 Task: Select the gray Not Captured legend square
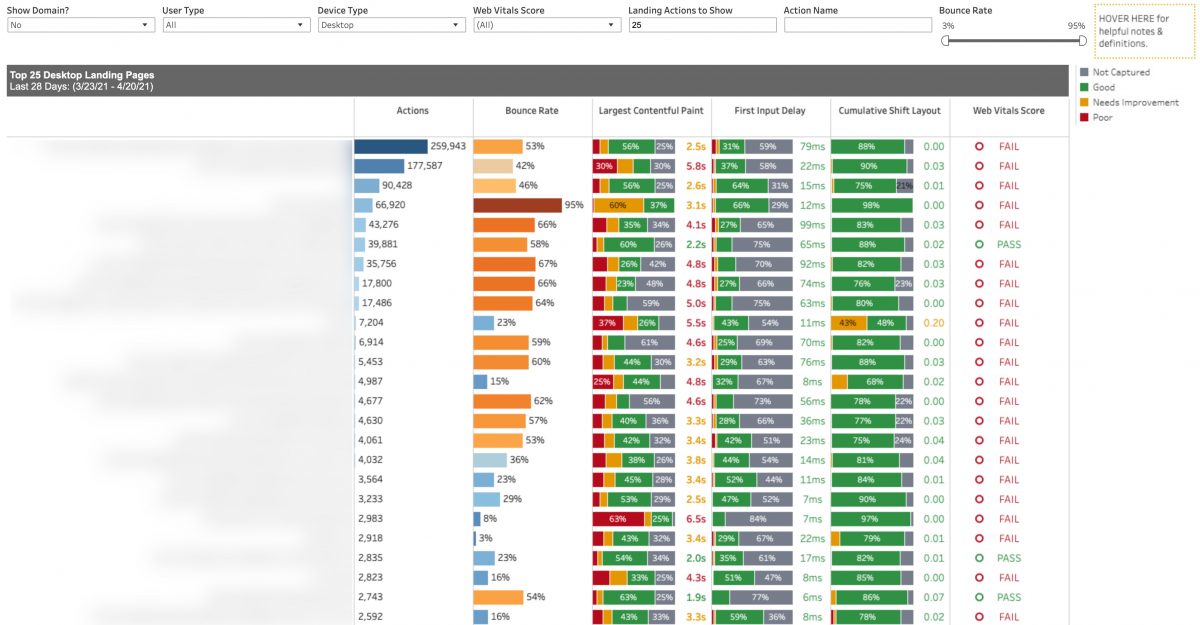tap(1084, 72)
